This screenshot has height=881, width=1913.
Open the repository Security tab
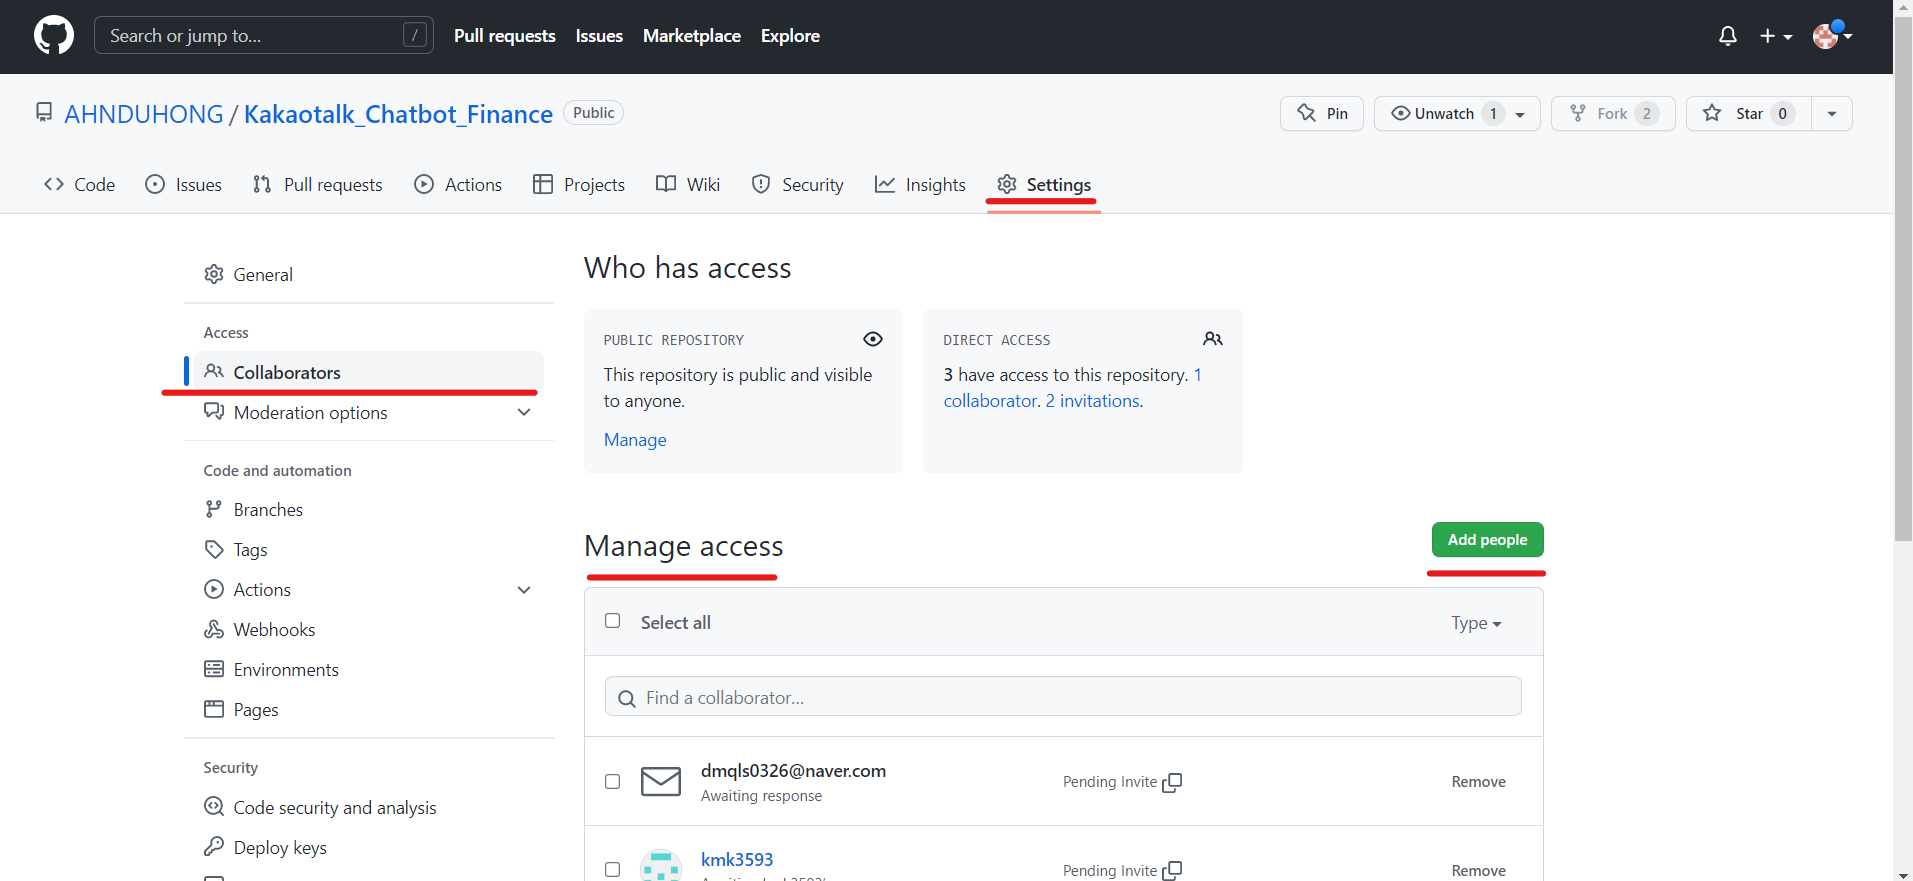(x=798, y=184)
